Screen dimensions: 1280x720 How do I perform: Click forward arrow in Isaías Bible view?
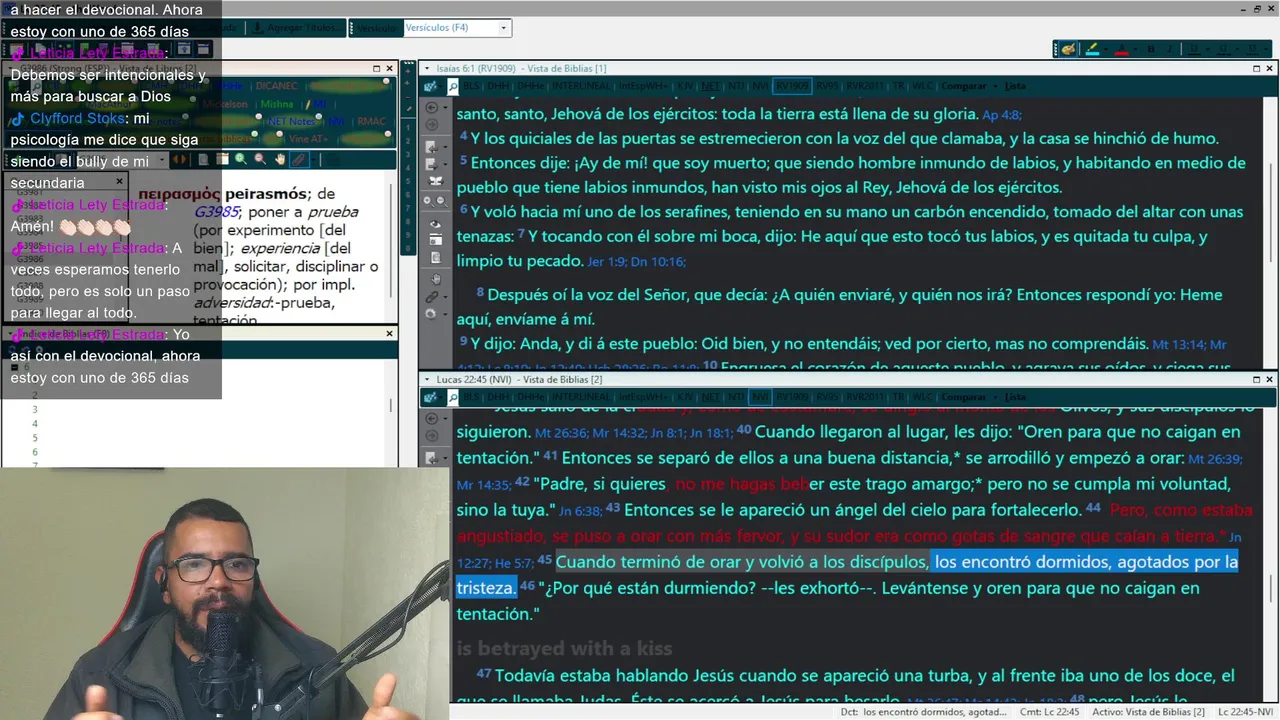point(432,124)
